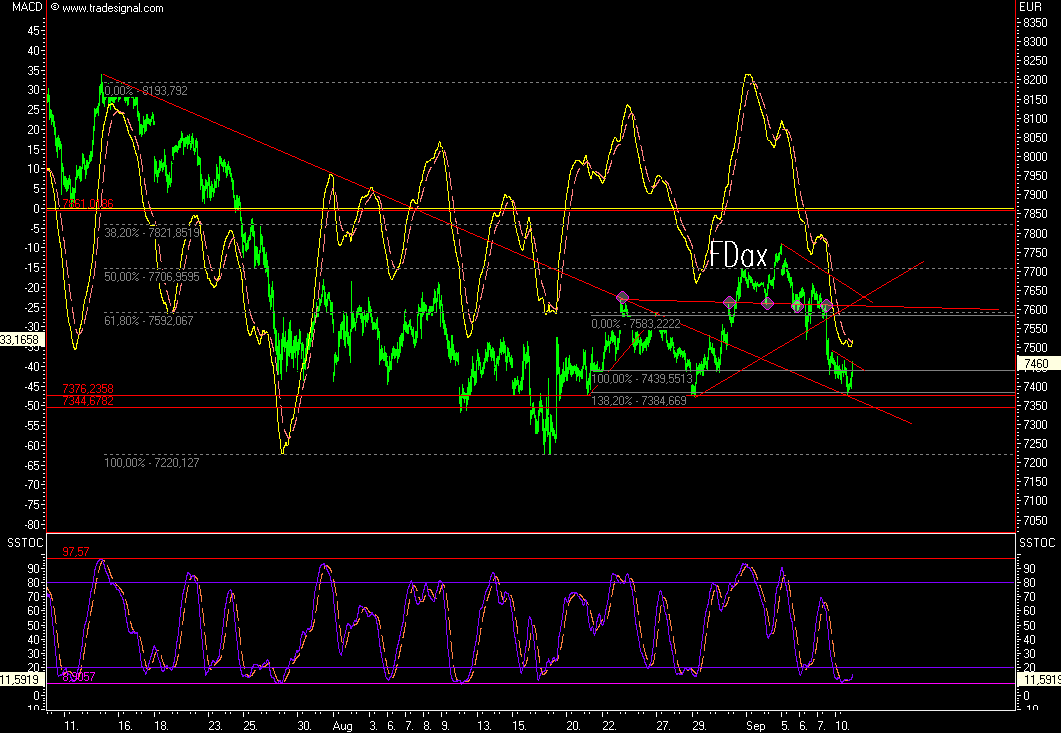
Task: Click the Sep month label on time axis
Action: click(x=756, y=726)
